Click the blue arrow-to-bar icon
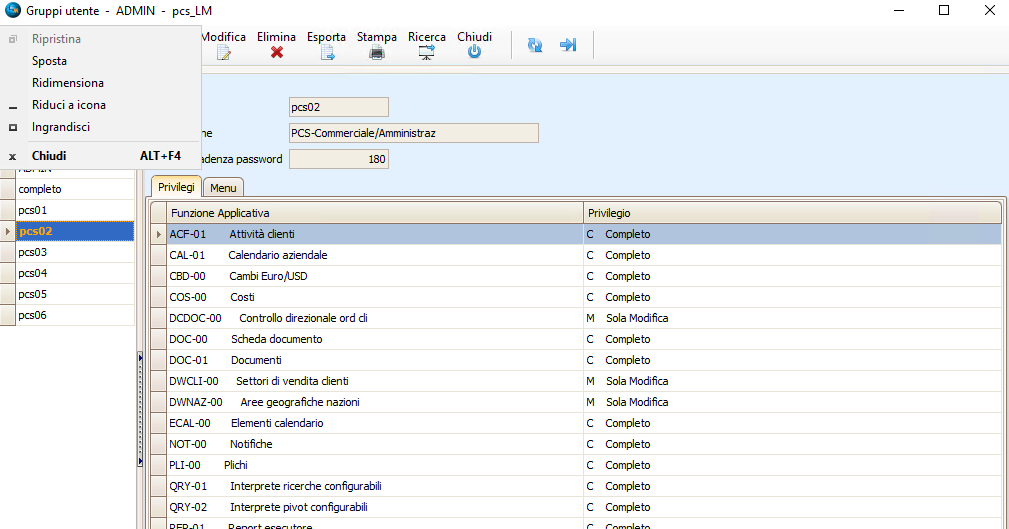This screenshot has width=1009, height=529. pyautogui.click(x=567, y=45)
